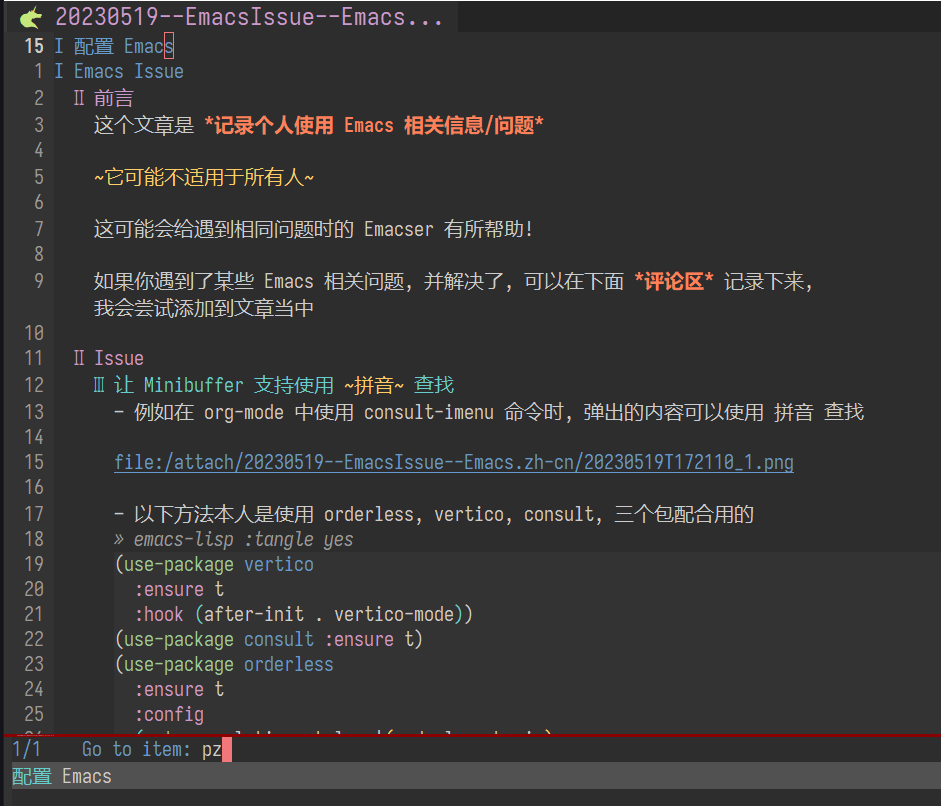The width and height of the screenshot is (941, 806).
Task: Click the "Go to item:" minibuffer input
Action: pos(217,750)
